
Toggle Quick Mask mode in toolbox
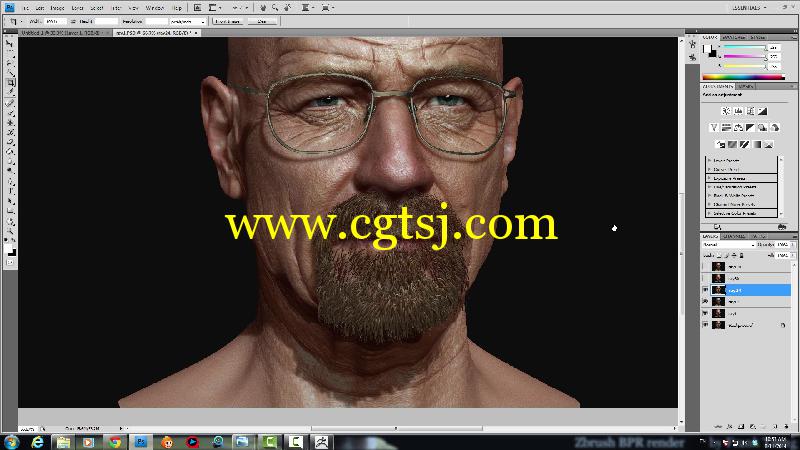tap(10, 262)
